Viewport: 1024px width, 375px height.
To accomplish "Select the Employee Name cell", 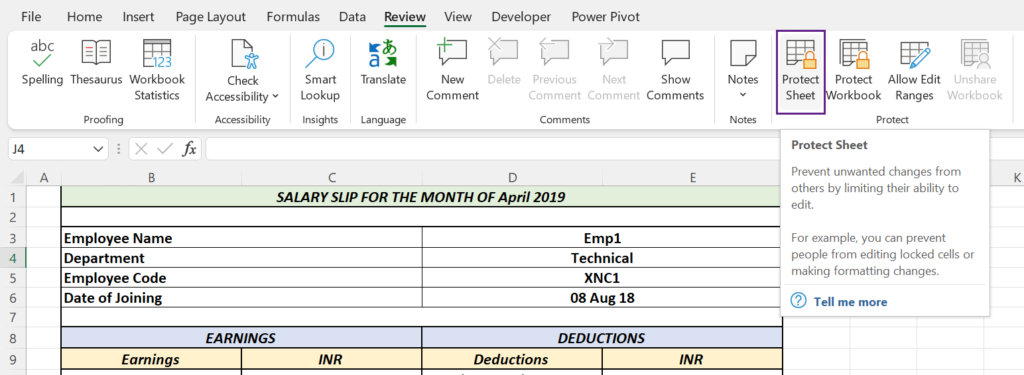I will [242, 238].
